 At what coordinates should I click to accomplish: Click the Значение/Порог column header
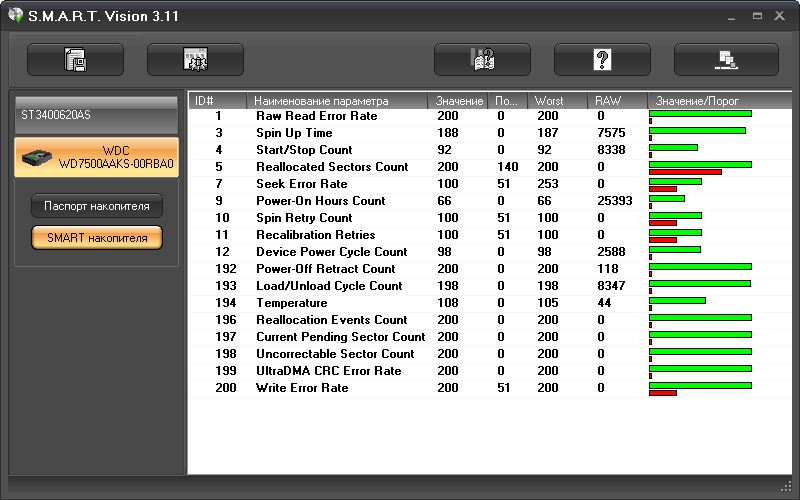(x=719, y=101)
